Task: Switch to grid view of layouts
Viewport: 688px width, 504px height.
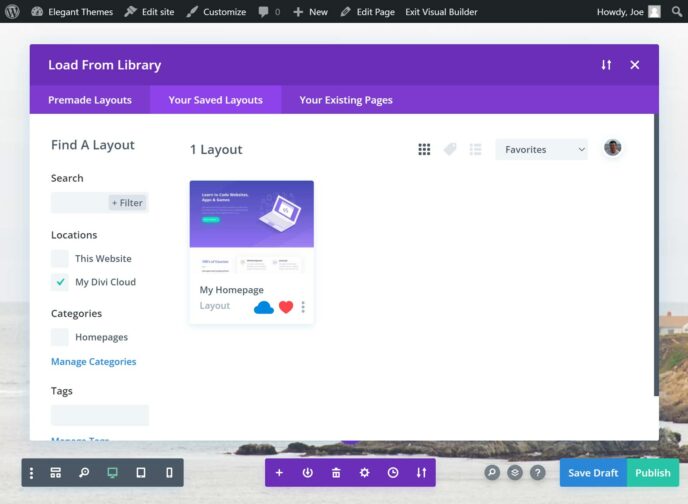Action: (424, 150)
